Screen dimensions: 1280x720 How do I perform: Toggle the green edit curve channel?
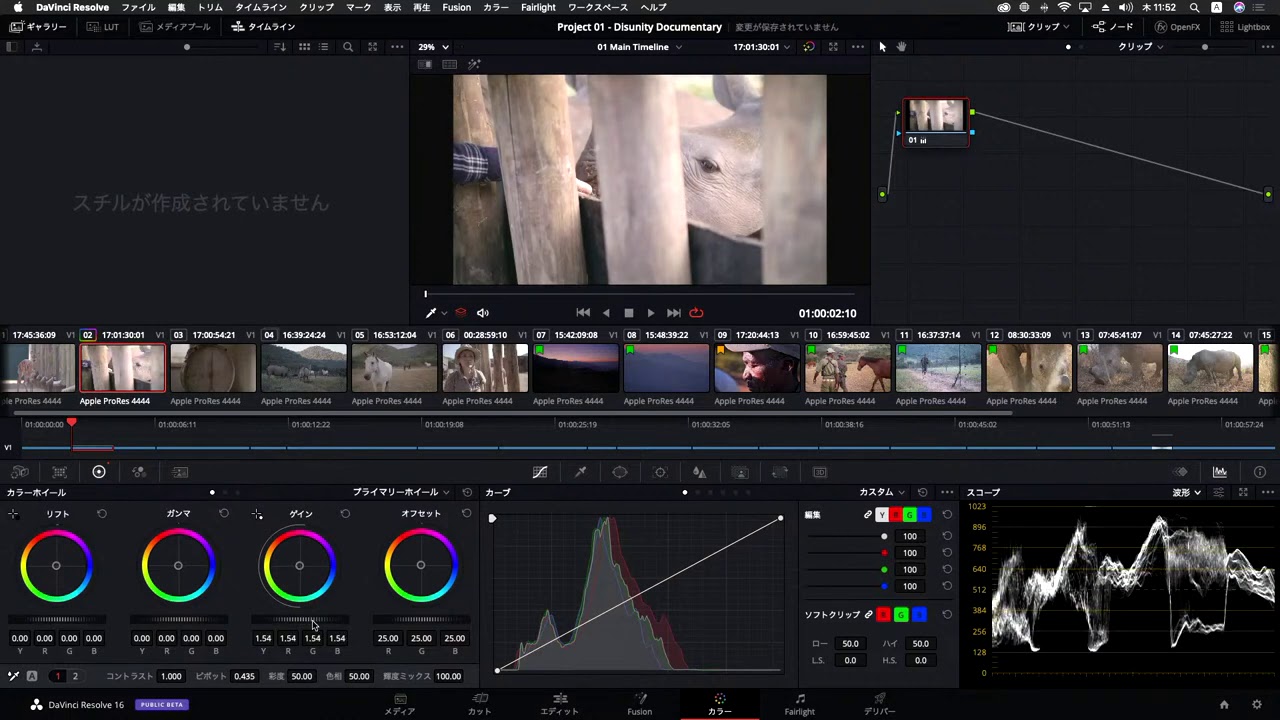coord(910,515)
